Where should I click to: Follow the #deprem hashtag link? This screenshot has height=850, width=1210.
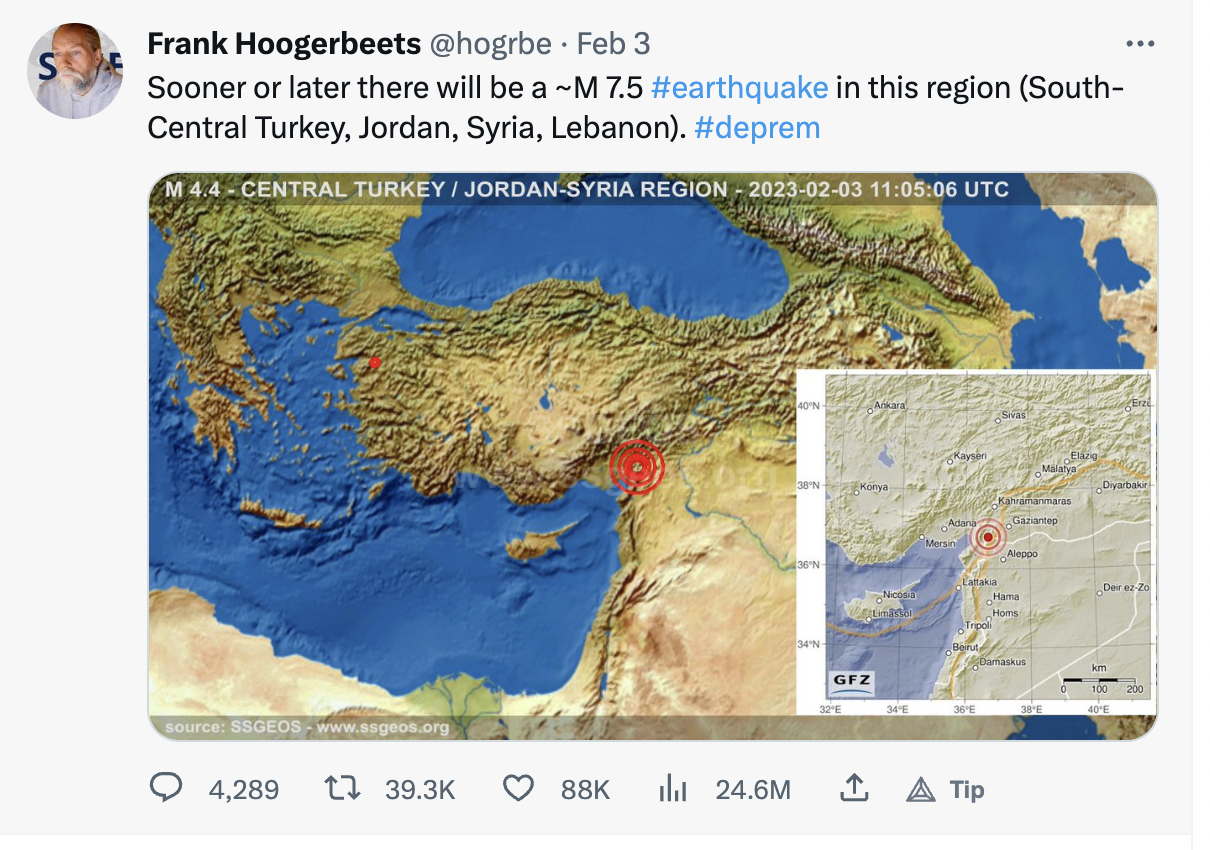[x=756, y=128]
